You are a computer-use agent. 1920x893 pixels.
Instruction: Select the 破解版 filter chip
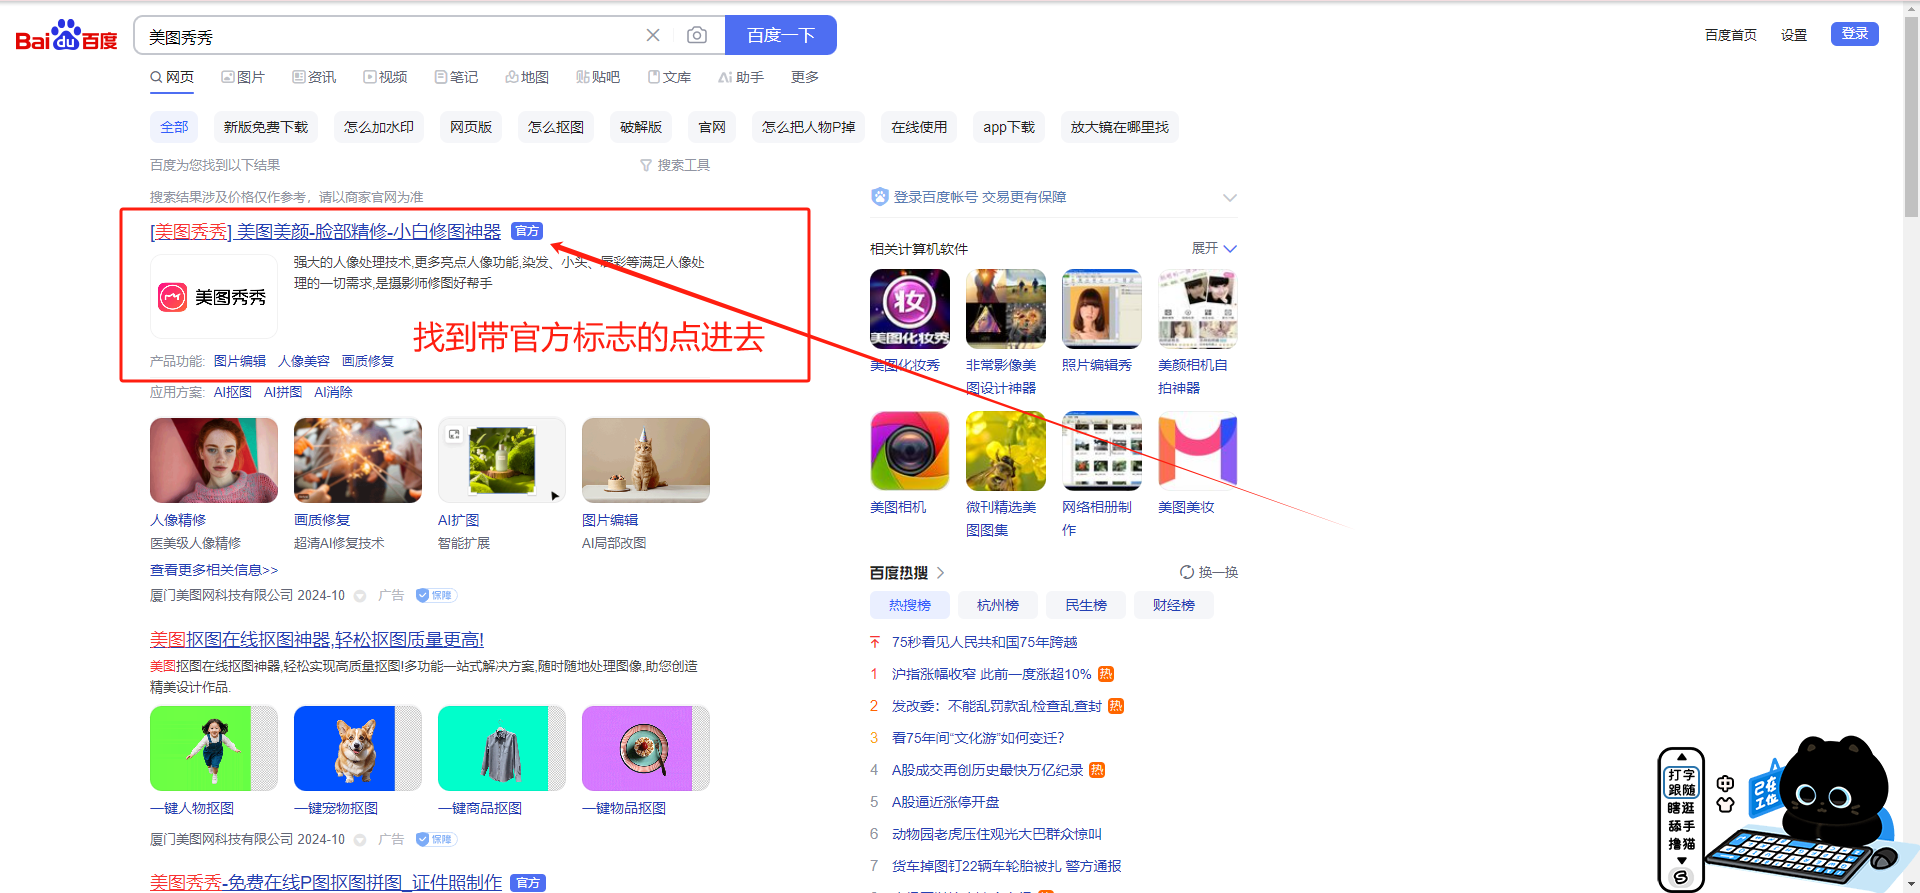click(x=641, y=127)
